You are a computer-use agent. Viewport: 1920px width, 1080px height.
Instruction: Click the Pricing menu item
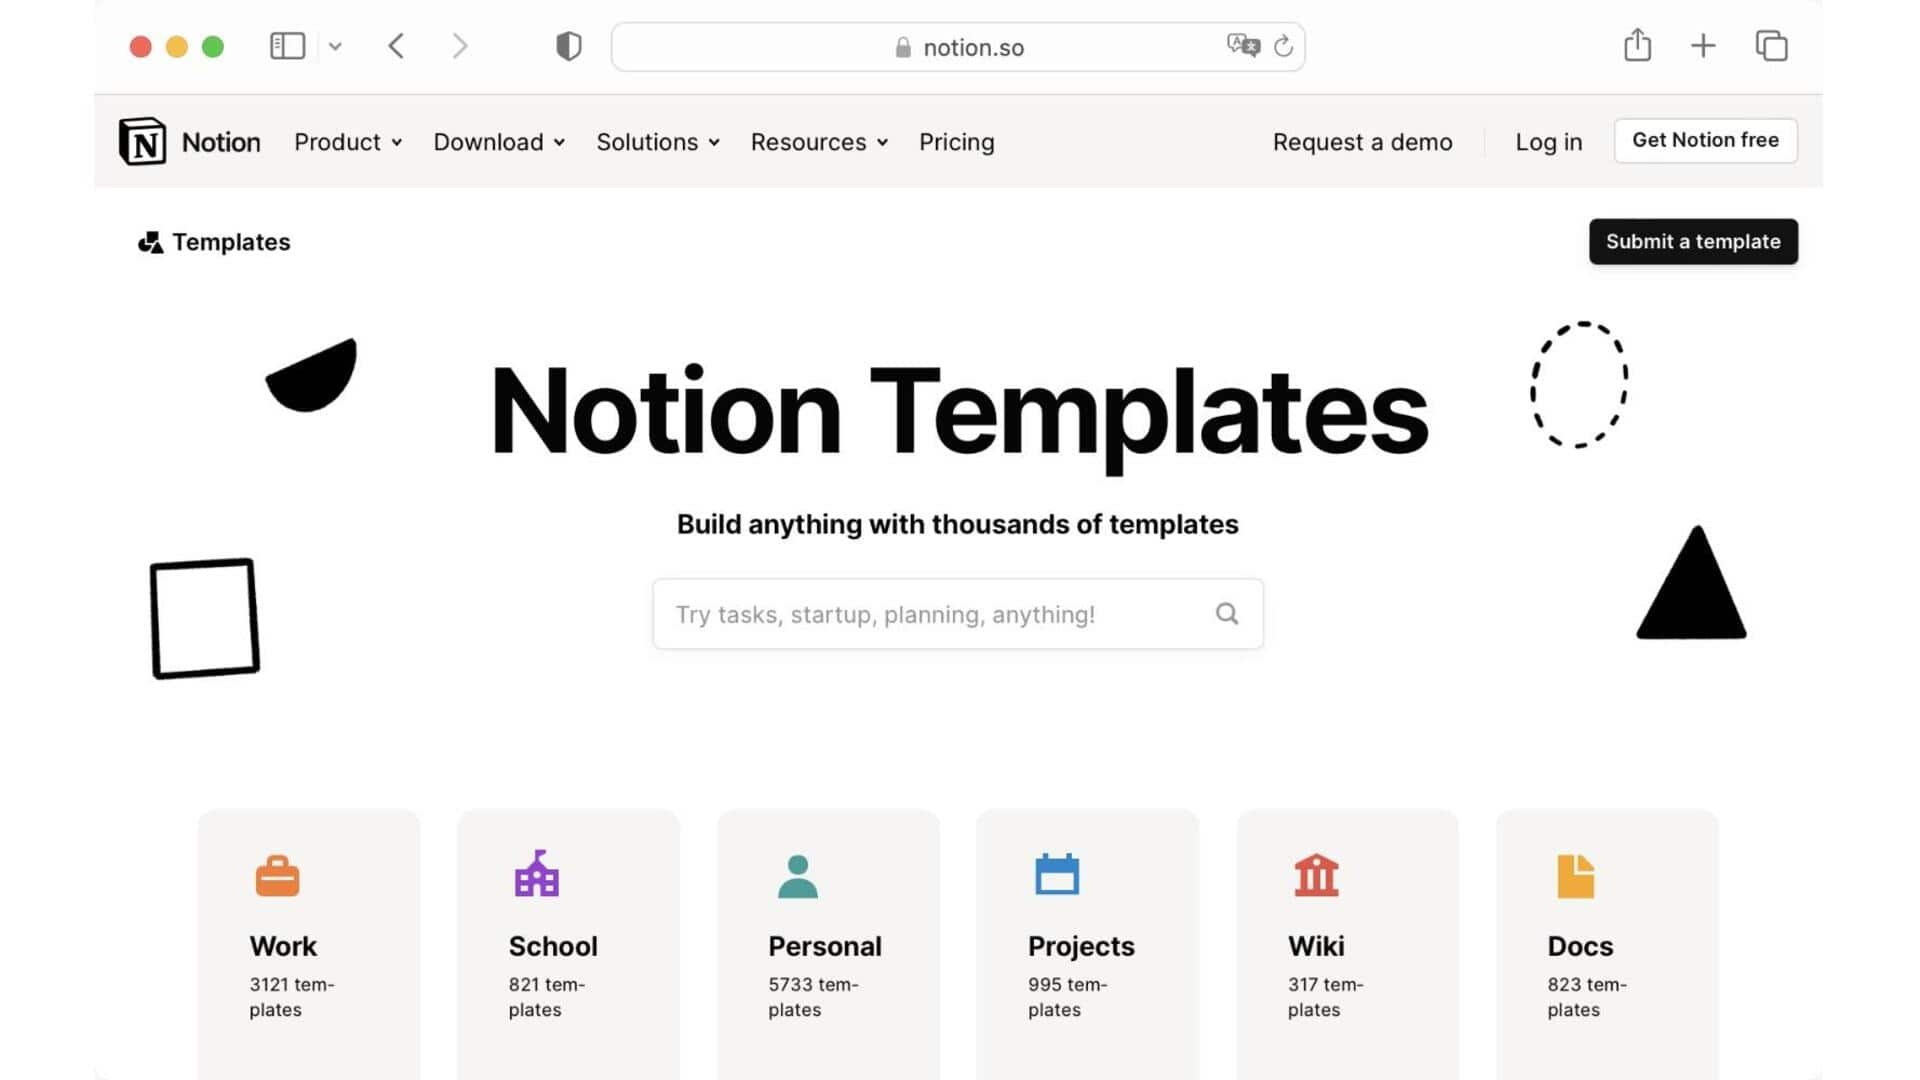point(957,141)
